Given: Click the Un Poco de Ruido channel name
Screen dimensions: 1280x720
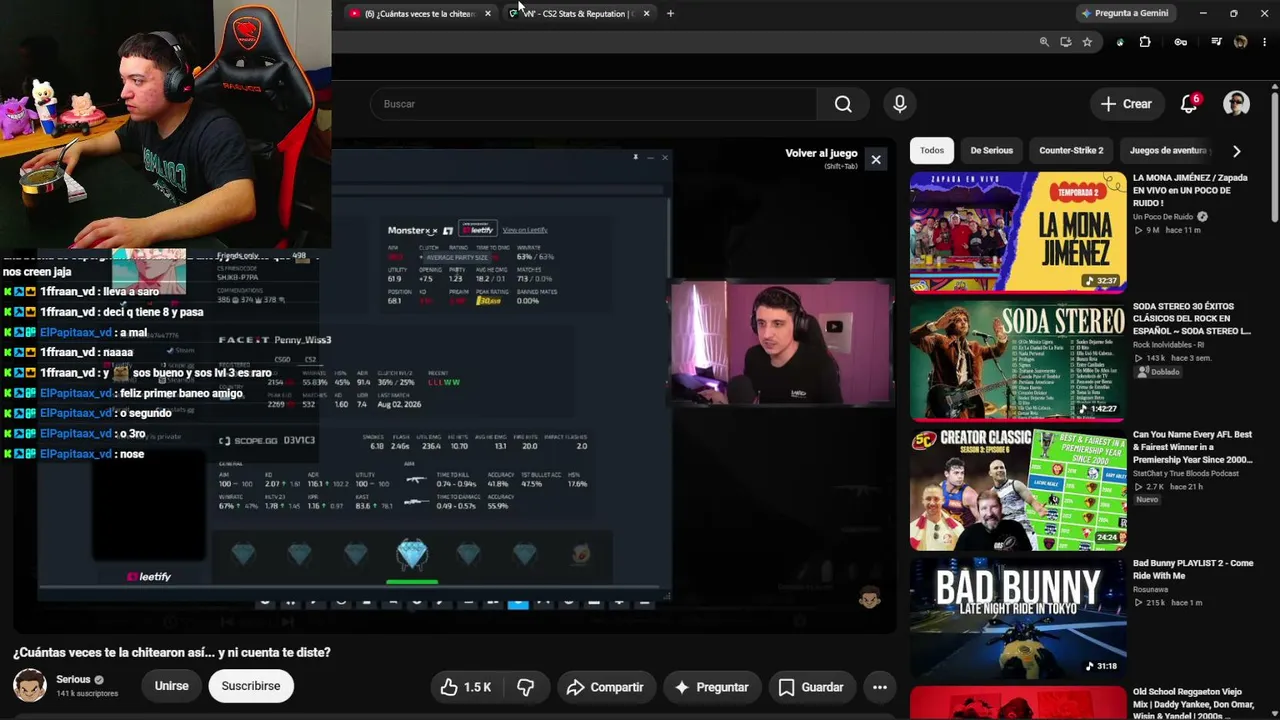Looking at the screenshot, I should pos(1164,217).
